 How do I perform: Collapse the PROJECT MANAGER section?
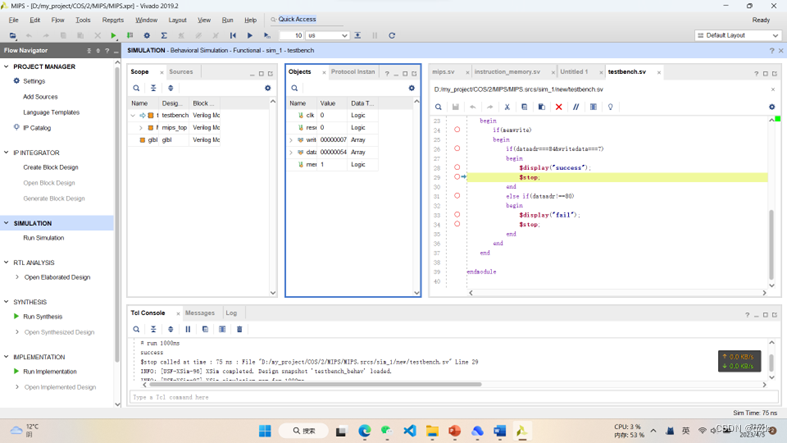coord(6,66)
